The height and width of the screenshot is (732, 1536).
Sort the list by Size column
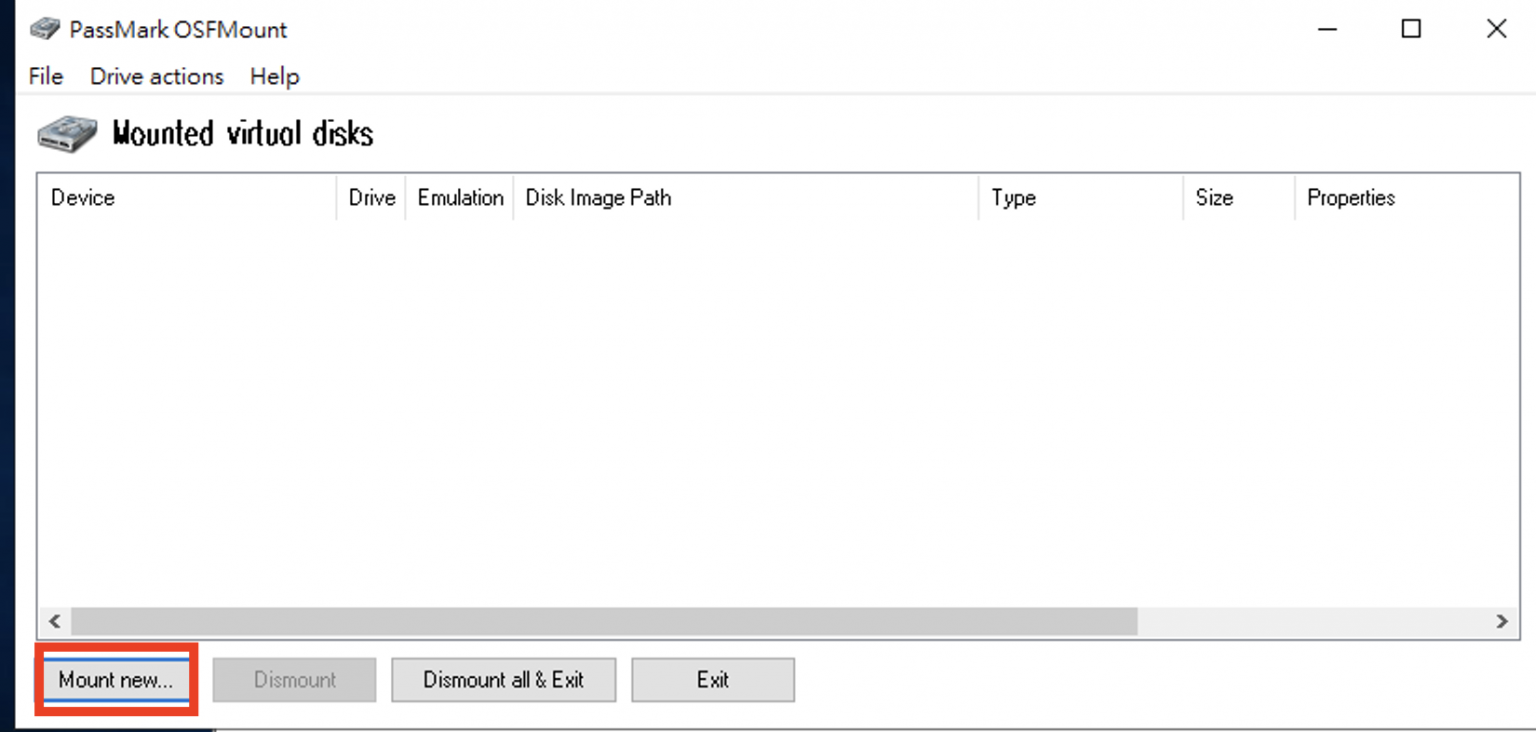point(1238,198)
